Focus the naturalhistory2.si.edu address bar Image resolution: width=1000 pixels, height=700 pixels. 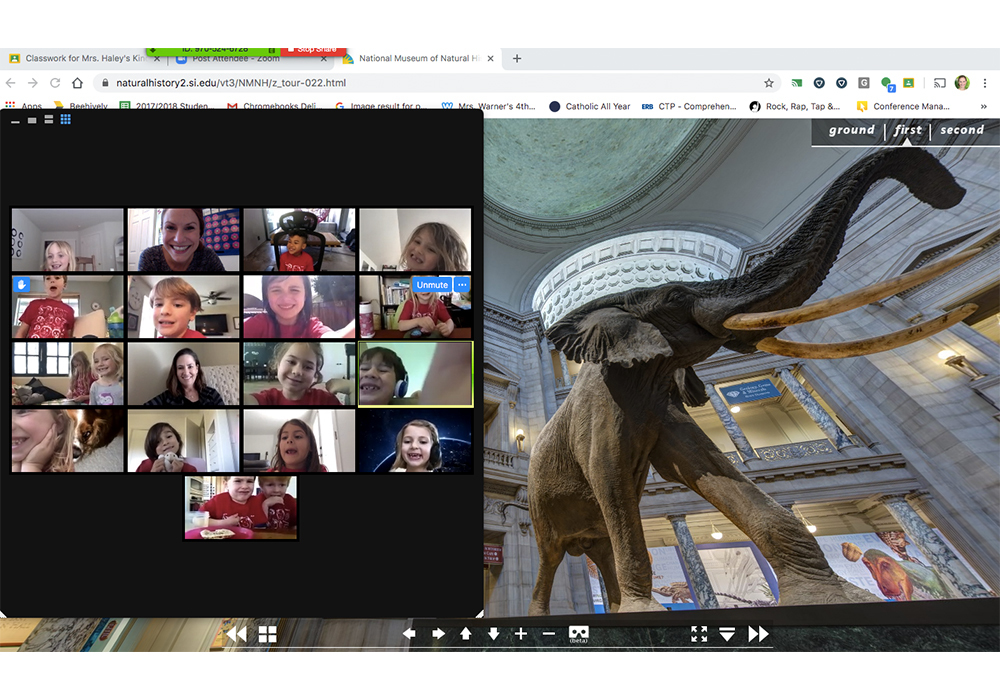[434, 83]
